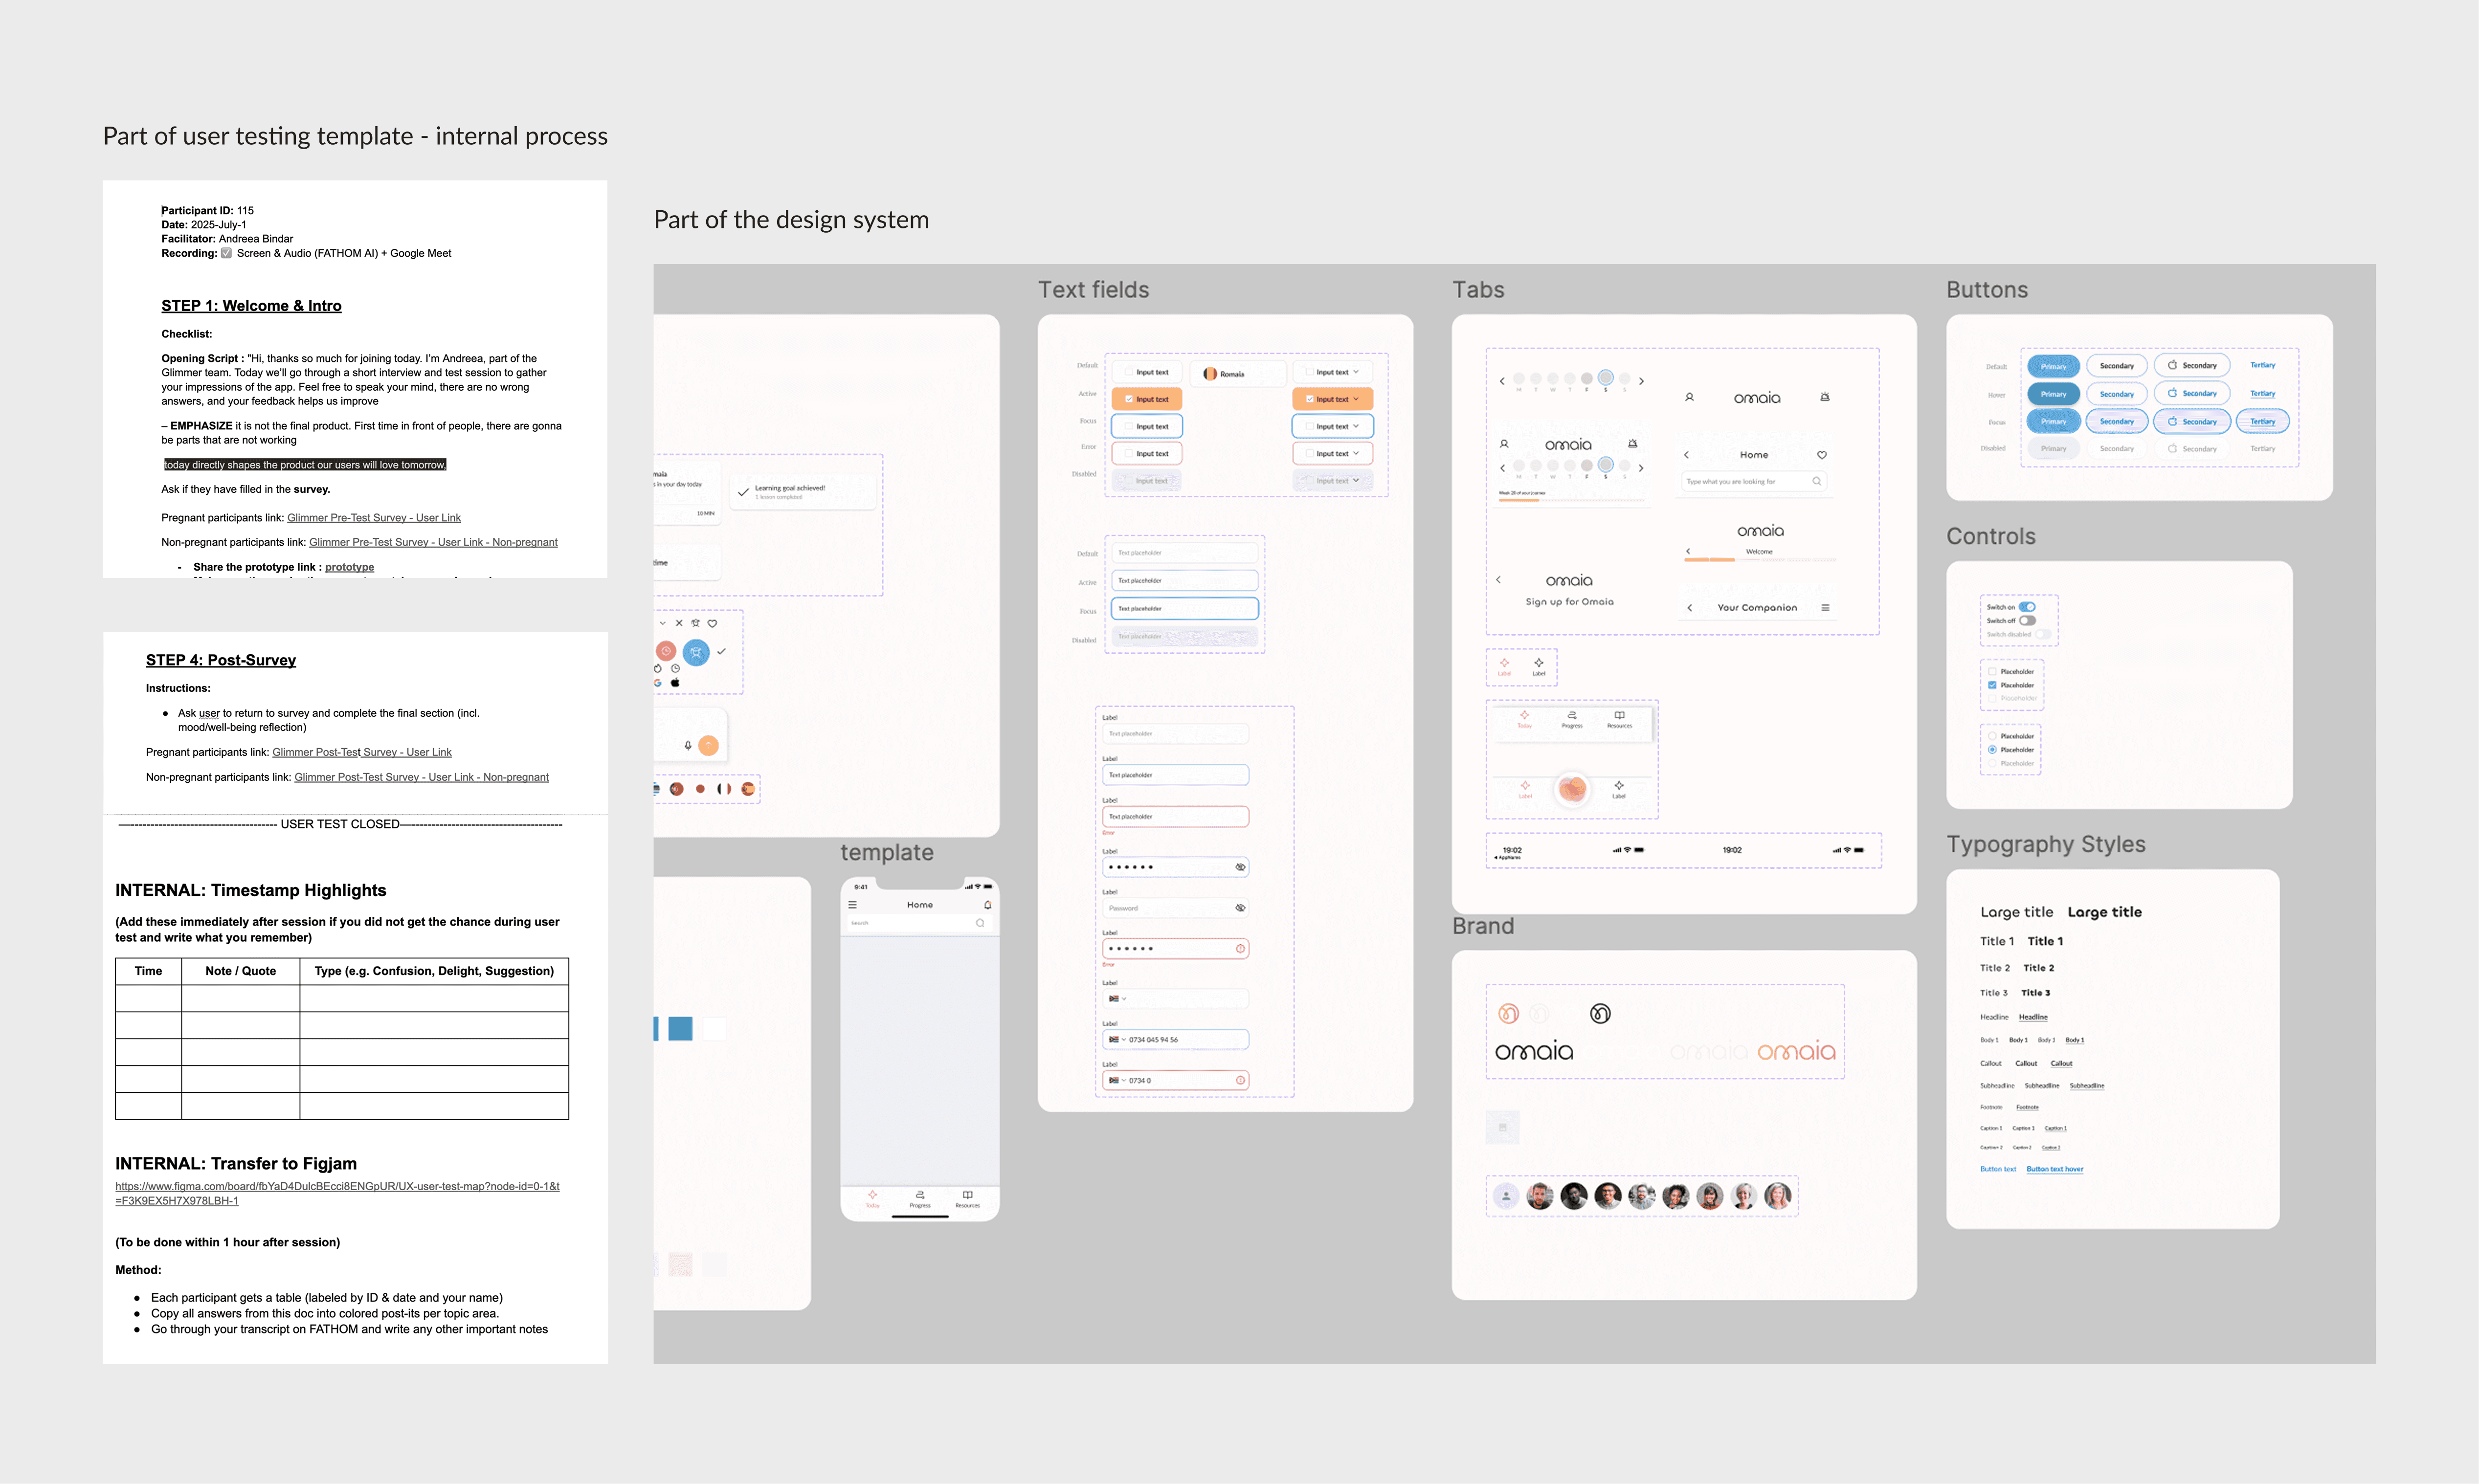
Task: Open Glimmer Post-Test Survey - User Link
Action: [x=361, y=752]
